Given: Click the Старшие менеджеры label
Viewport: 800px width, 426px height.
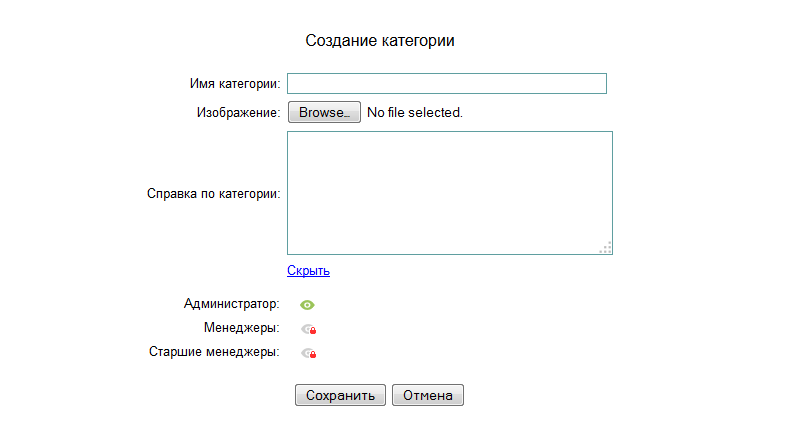Looking at the screenshot, I should click(x=214, y=351).
